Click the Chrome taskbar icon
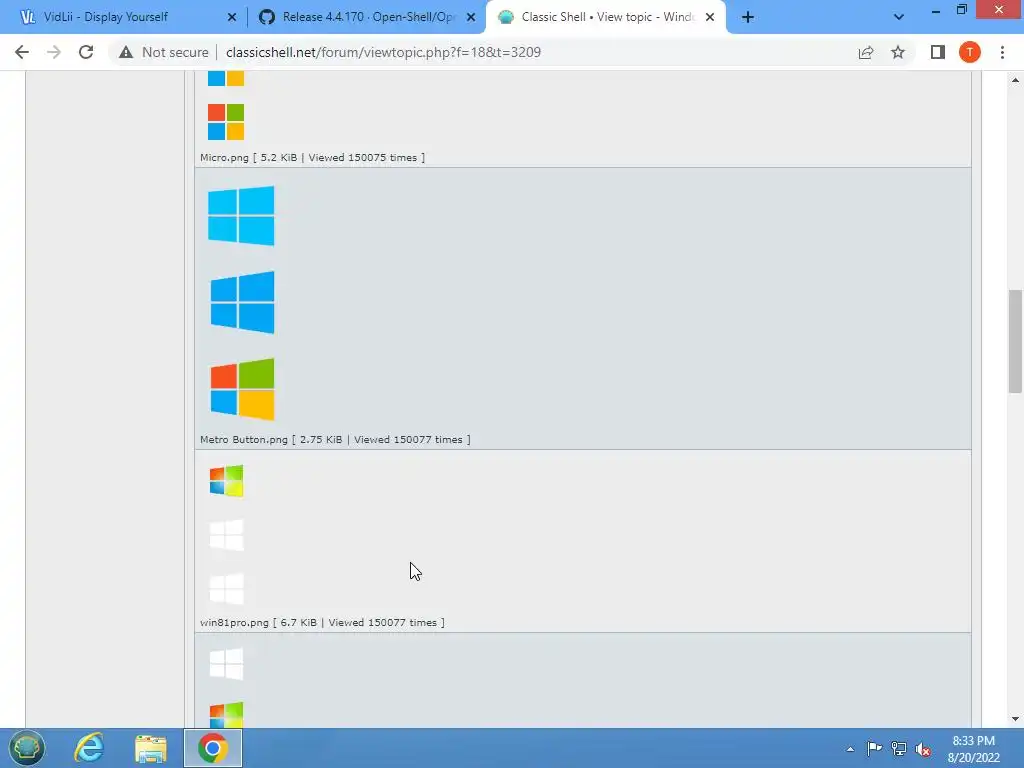 tap(213, 748)
